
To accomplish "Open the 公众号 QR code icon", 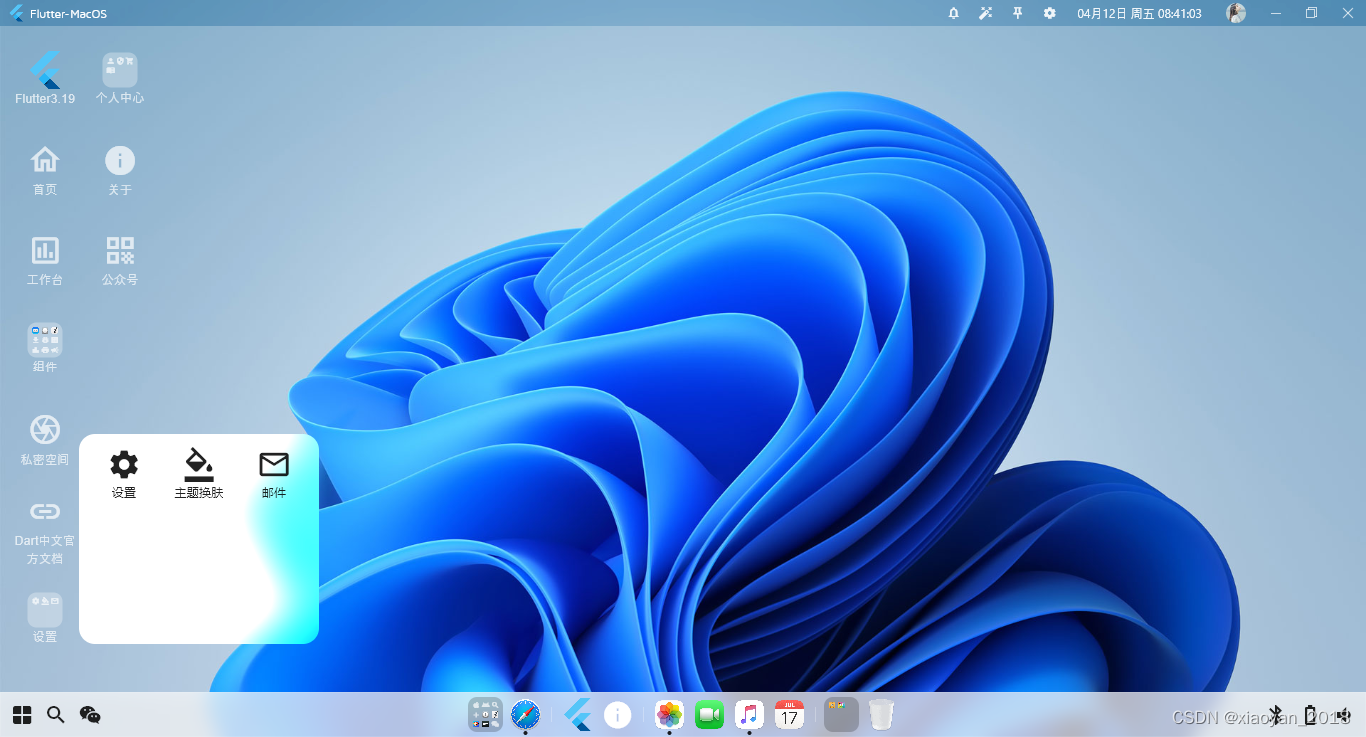I will [x=120, y=259].
